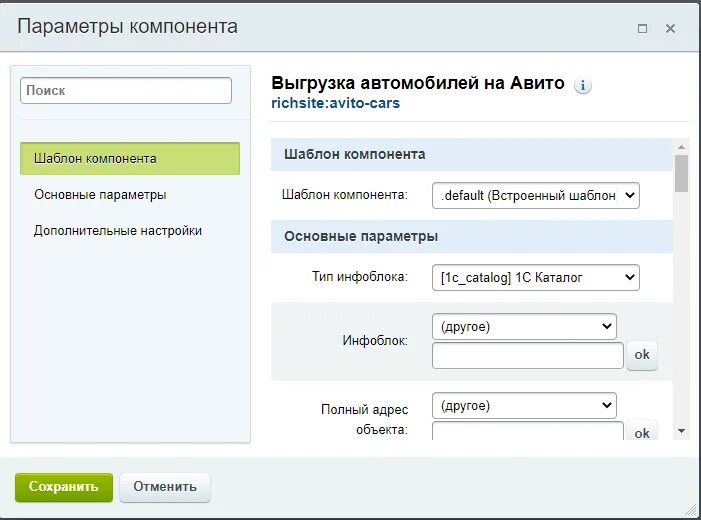This screenshot has height=520, width=701.
Task: Expand the infoblock type dropdown
Action: (536, 277)
